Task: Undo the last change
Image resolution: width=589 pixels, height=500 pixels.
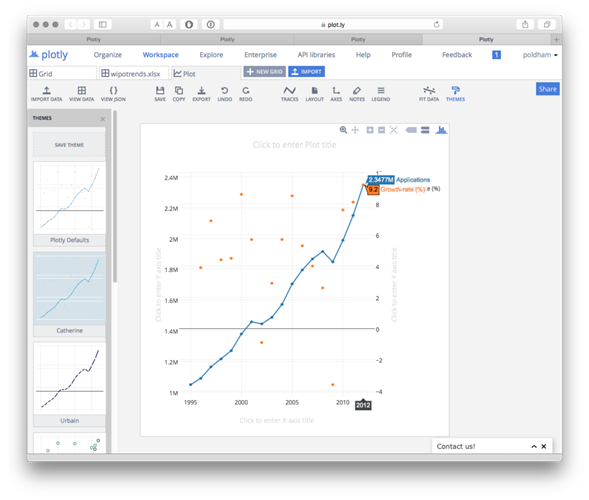Action: click(225, 94)
